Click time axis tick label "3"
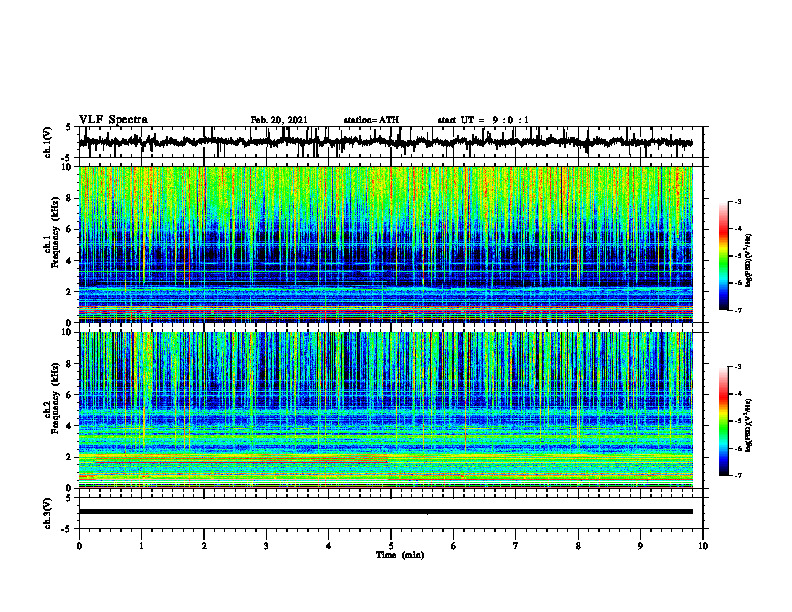Viewport: 792px width, 612px height. coord(266,546)
